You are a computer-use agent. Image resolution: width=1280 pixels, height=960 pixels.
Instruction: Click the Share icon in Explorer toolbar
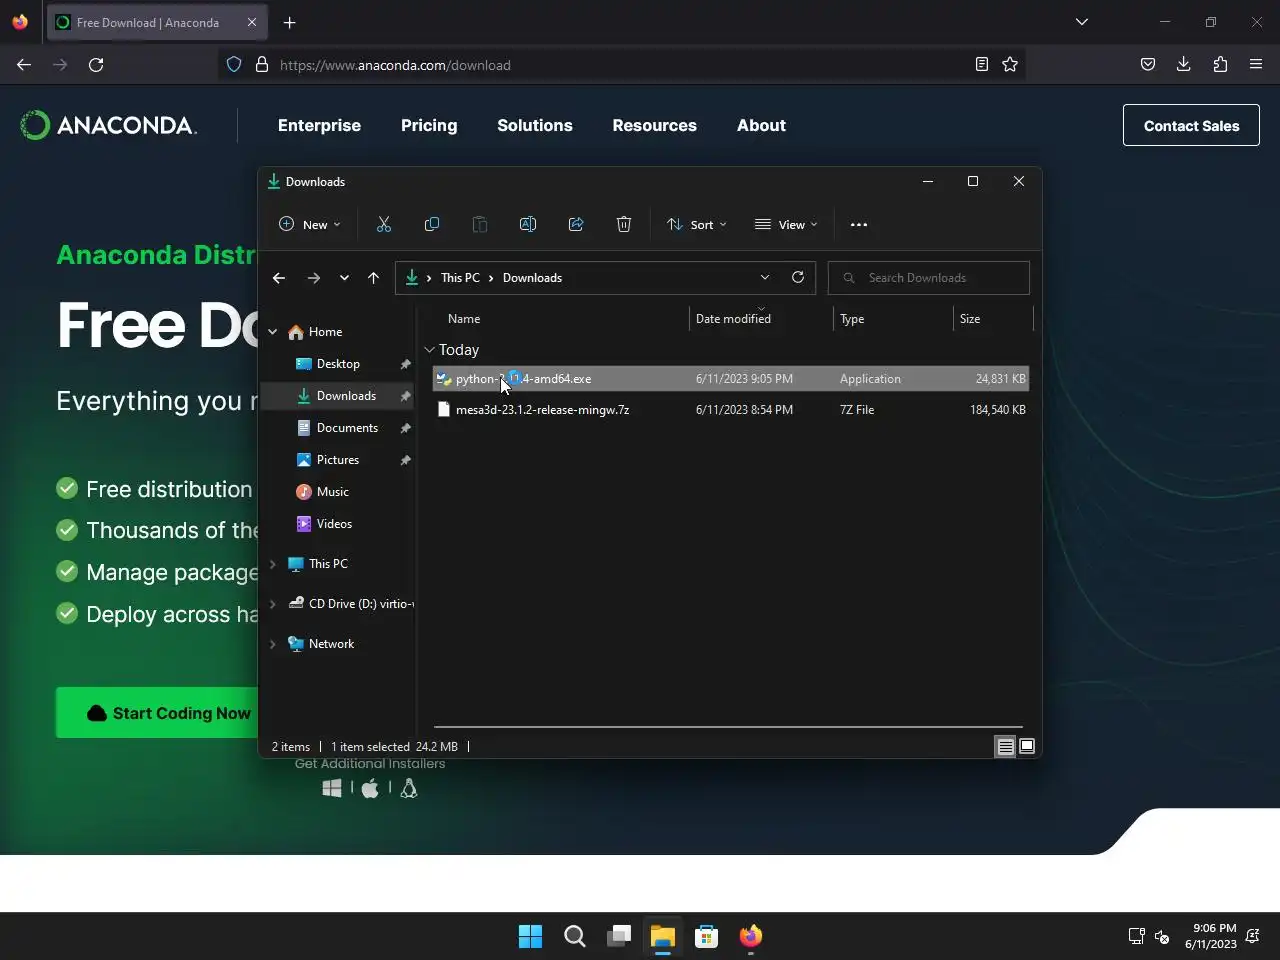point(576,224)
